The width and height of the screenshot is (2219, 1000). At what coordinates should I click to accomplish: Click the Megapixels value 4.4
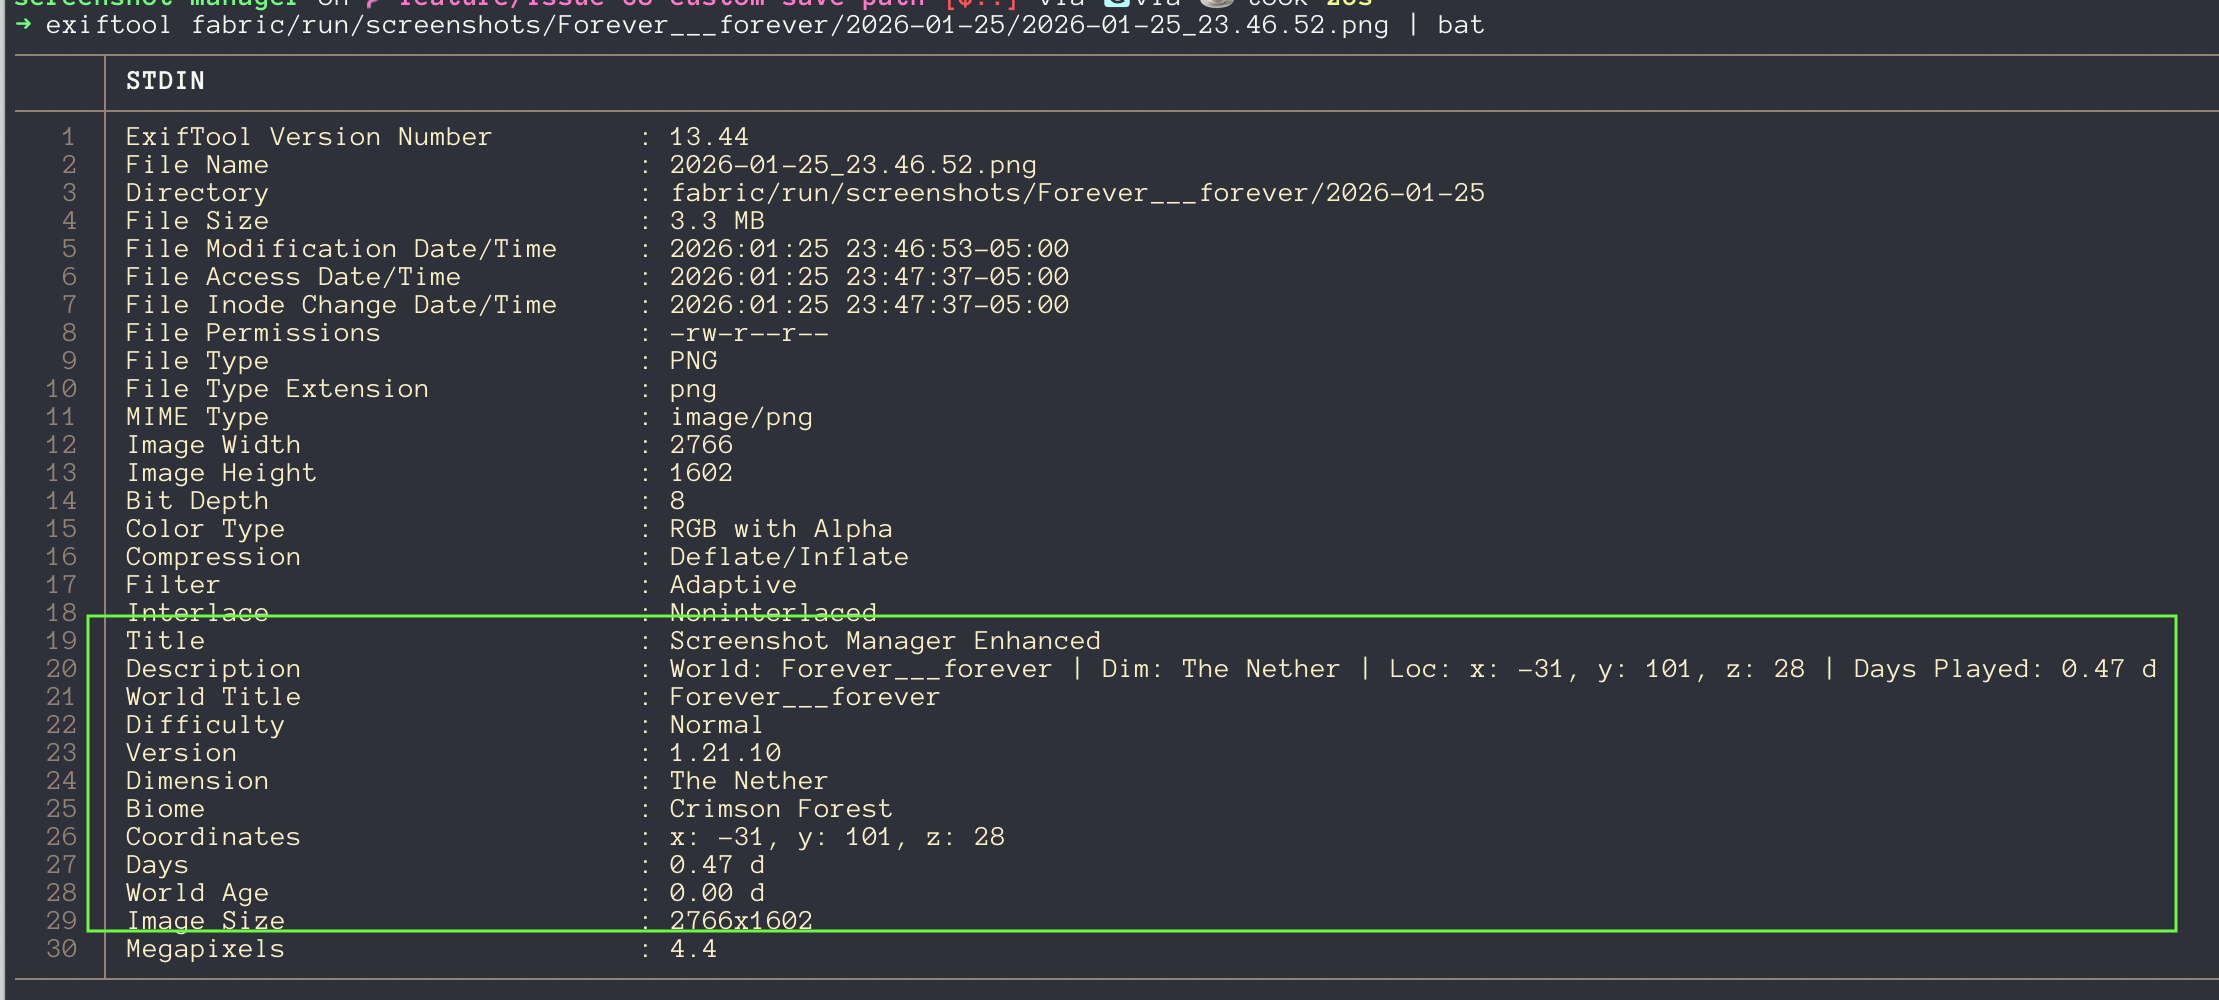click(693, 949)
